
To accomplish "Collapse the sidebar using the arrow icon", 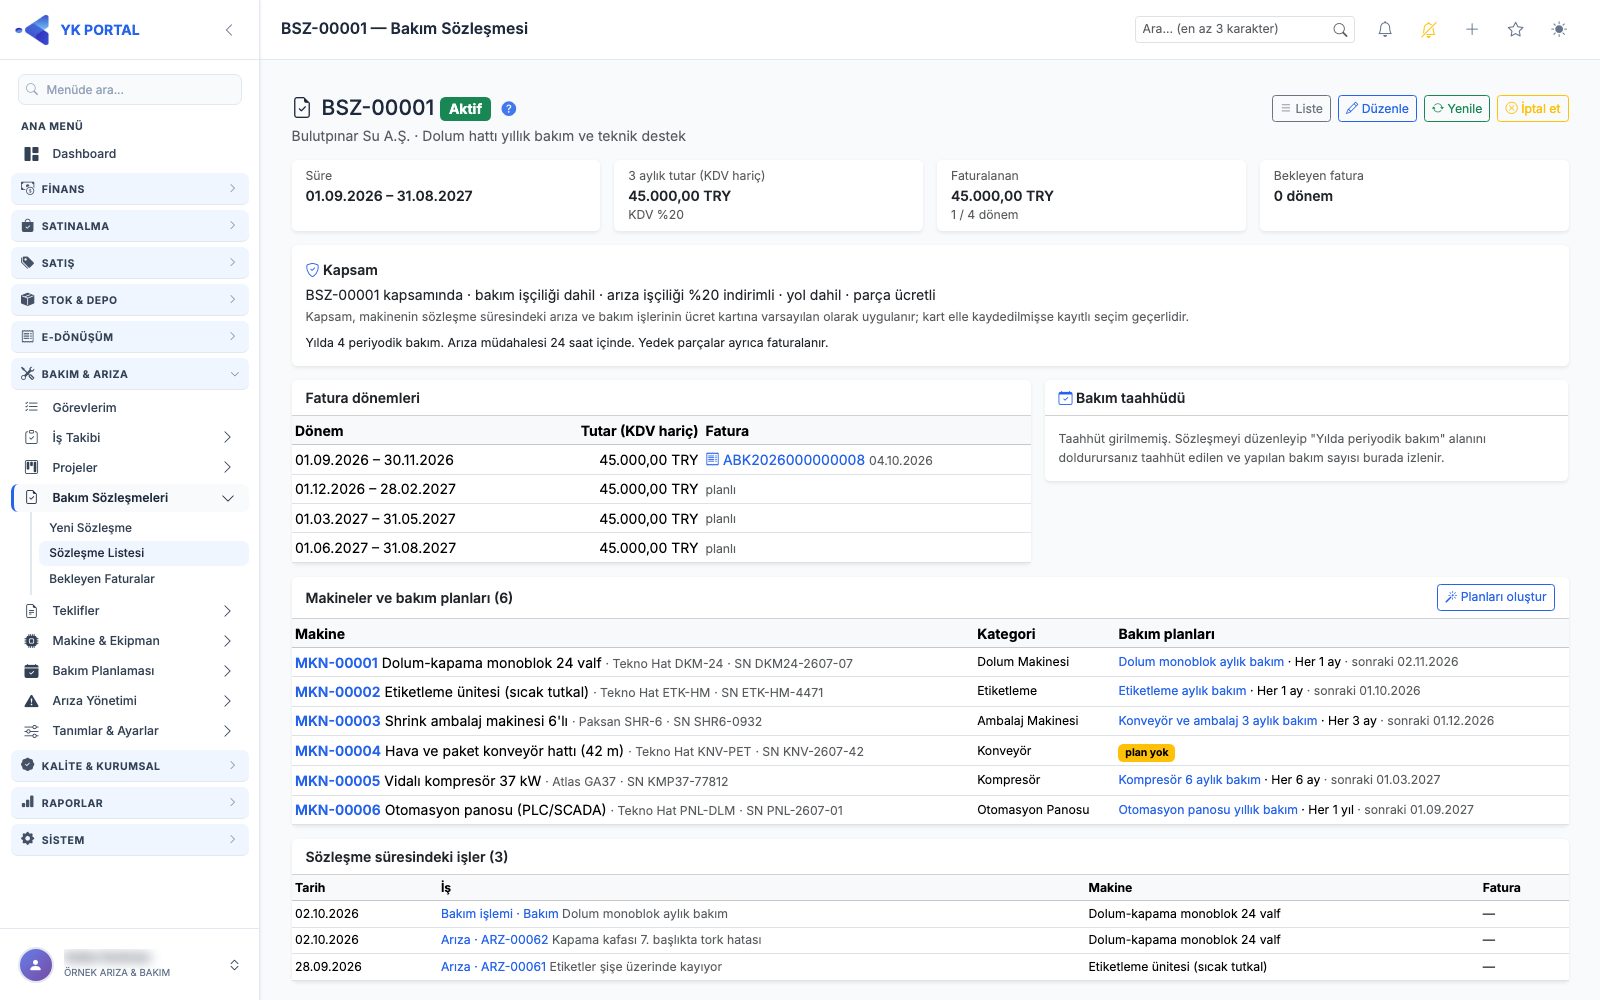I will (x=229, y=30).
